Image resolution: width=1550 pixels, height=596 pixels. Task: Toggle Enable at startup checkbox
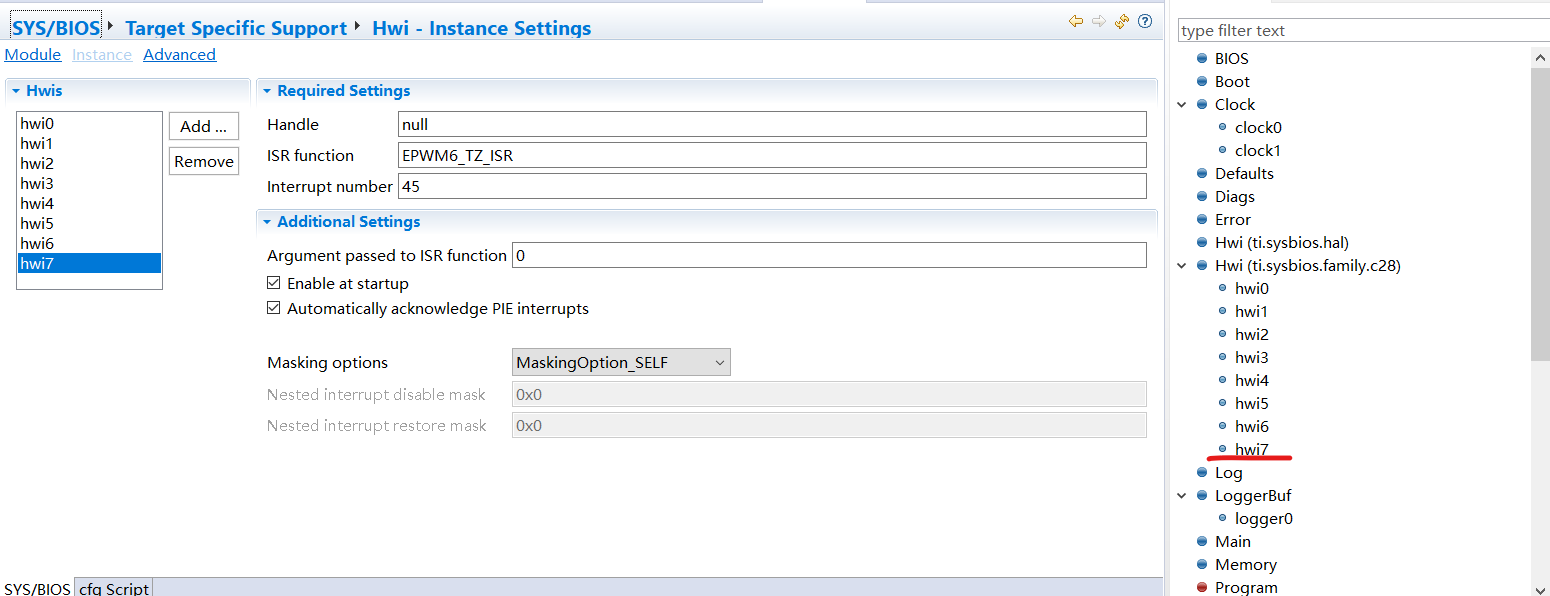click(x=274, y=284)
